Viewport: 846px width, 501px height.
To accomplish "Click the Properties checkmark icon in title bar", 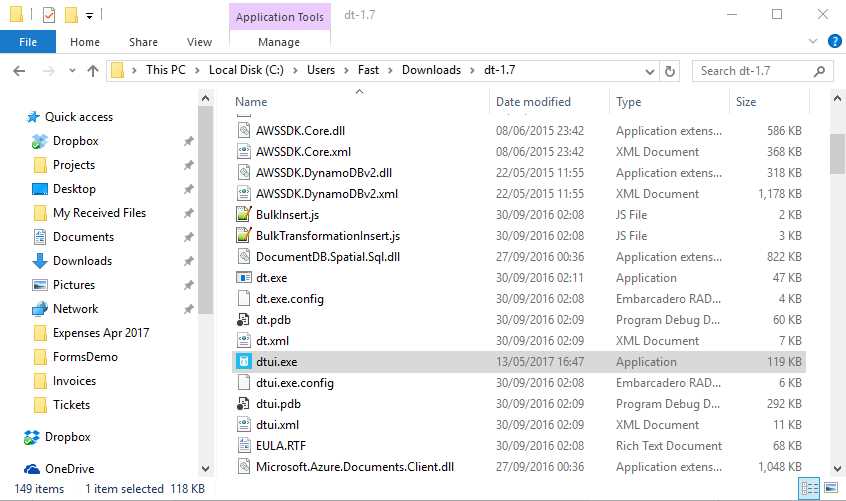I will point(49,15).
